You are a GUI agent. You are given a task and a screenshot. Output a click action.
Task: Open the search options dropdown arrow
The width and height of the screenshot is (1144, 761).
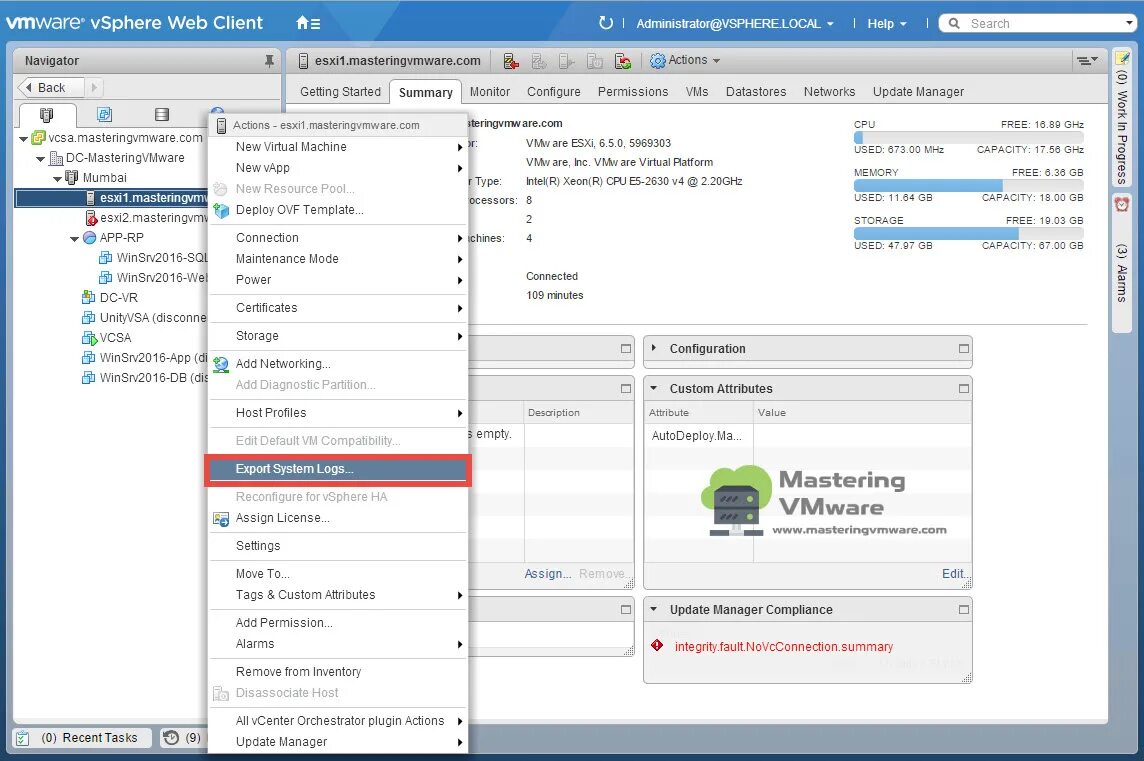point(1129,23)
